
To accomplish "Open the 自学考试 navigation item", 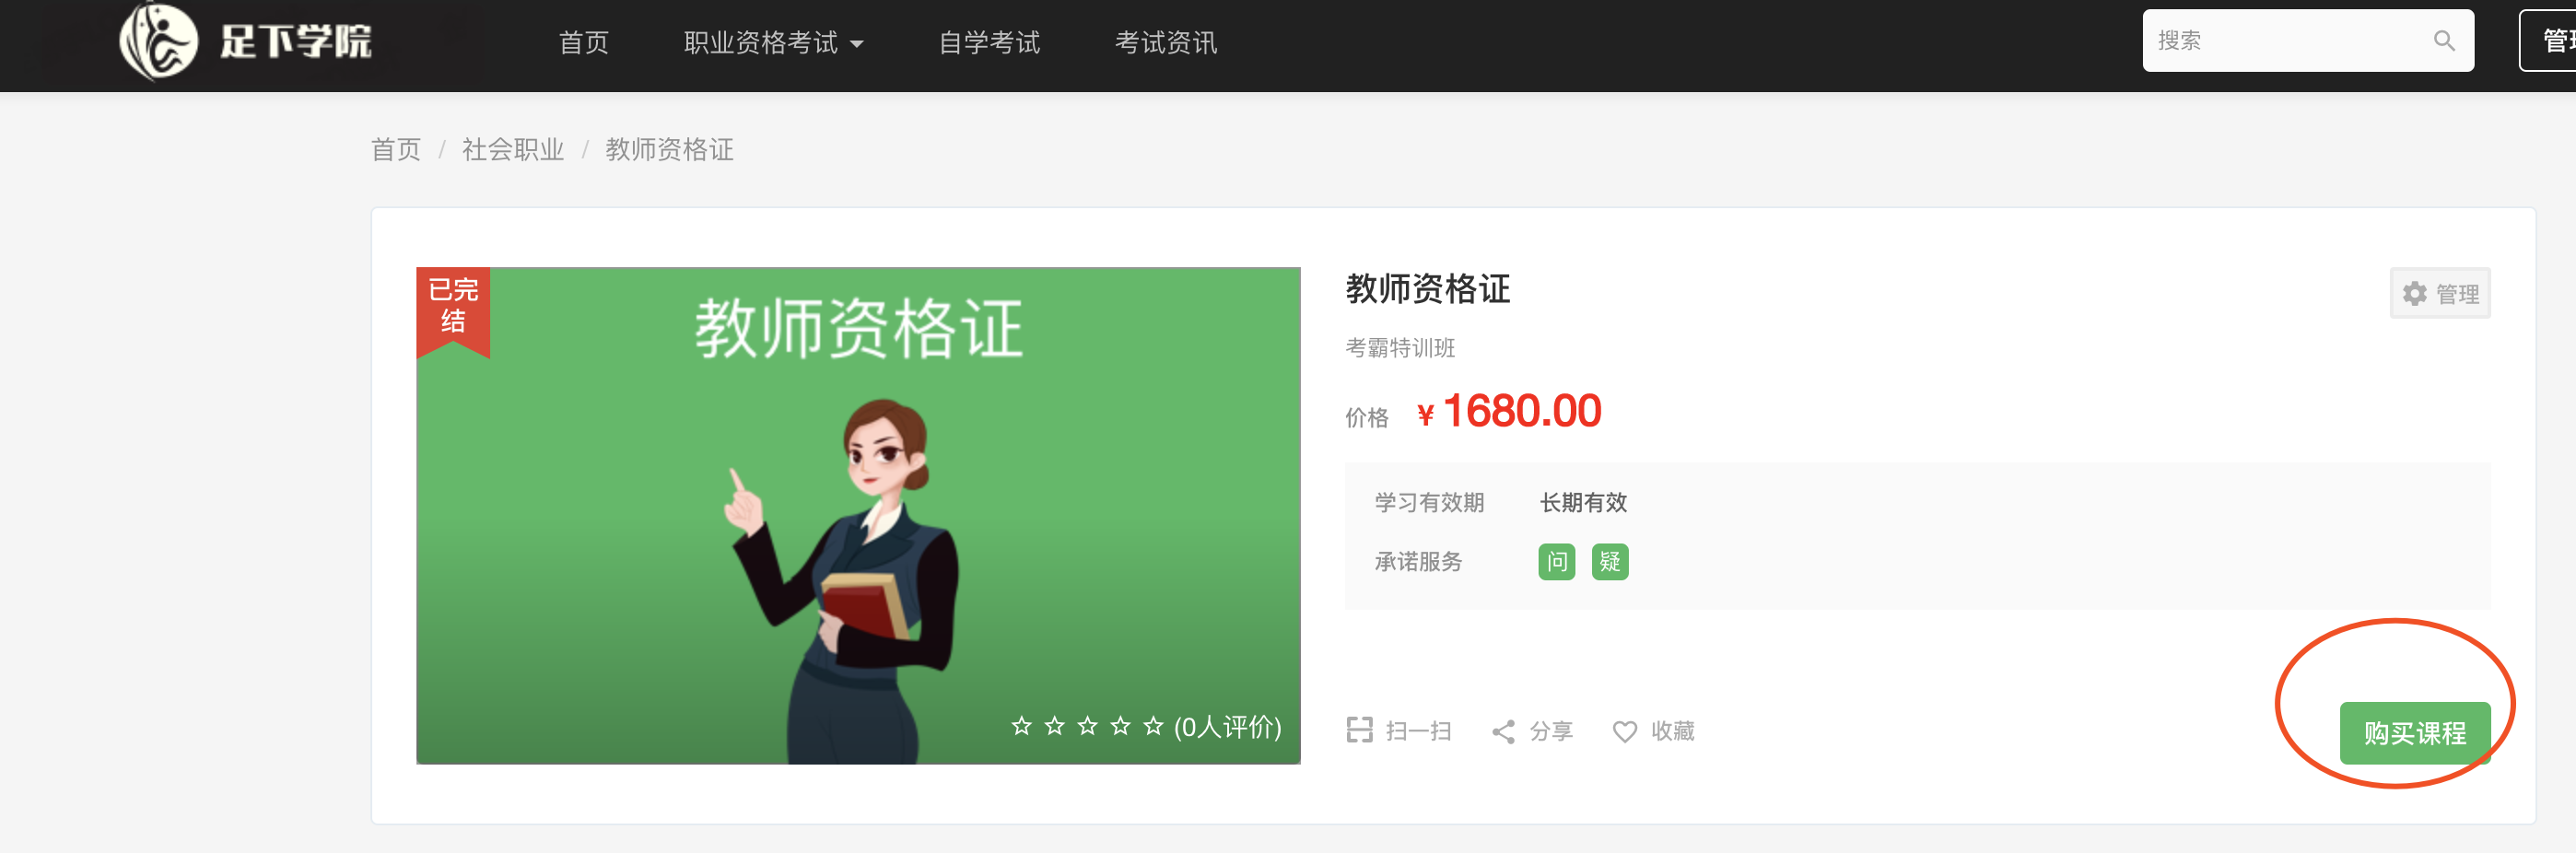I will (989, 42).
